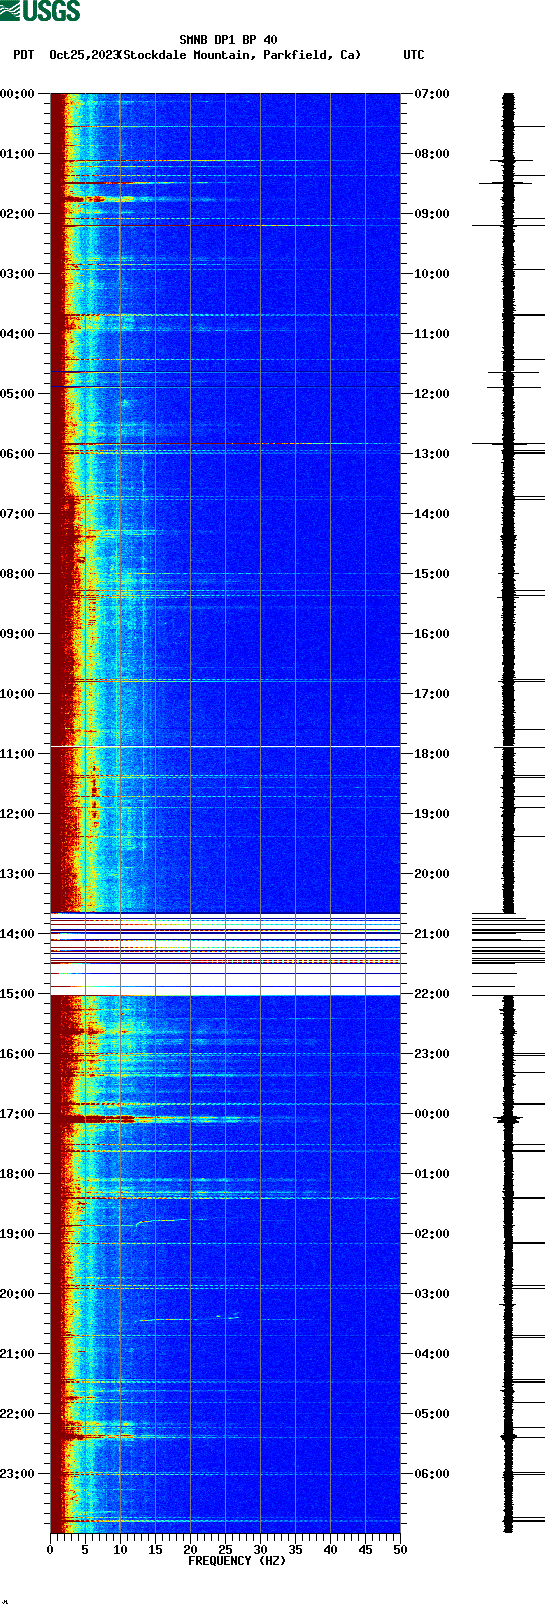Click the "PDT" timezone label
Screen dimensions: 552x1613
click(23, 55)
